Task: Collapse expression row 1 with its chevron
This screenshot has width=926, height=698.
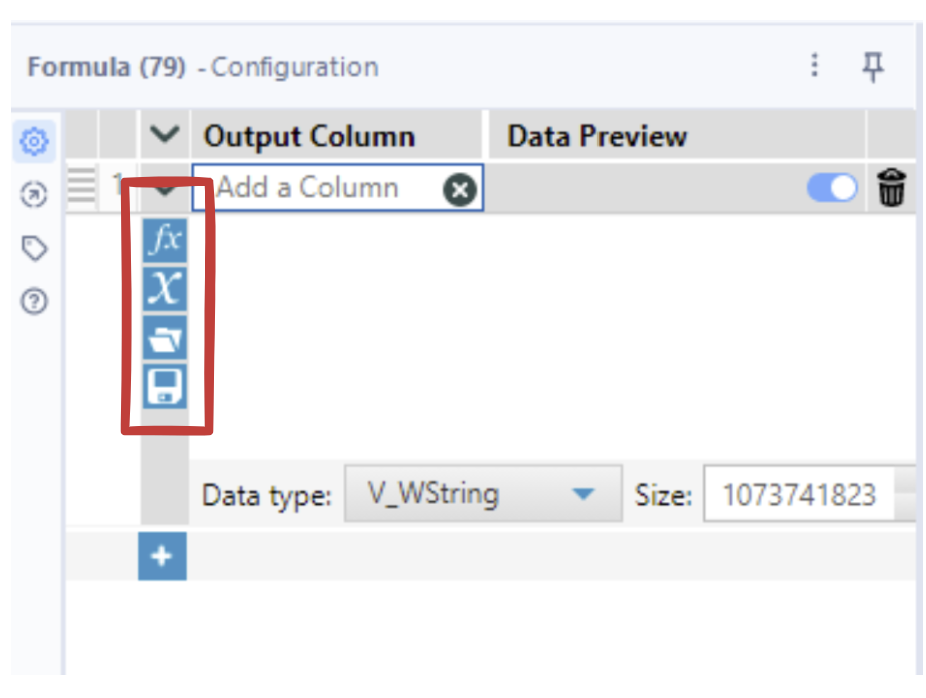Action: (x=166, y=188)
